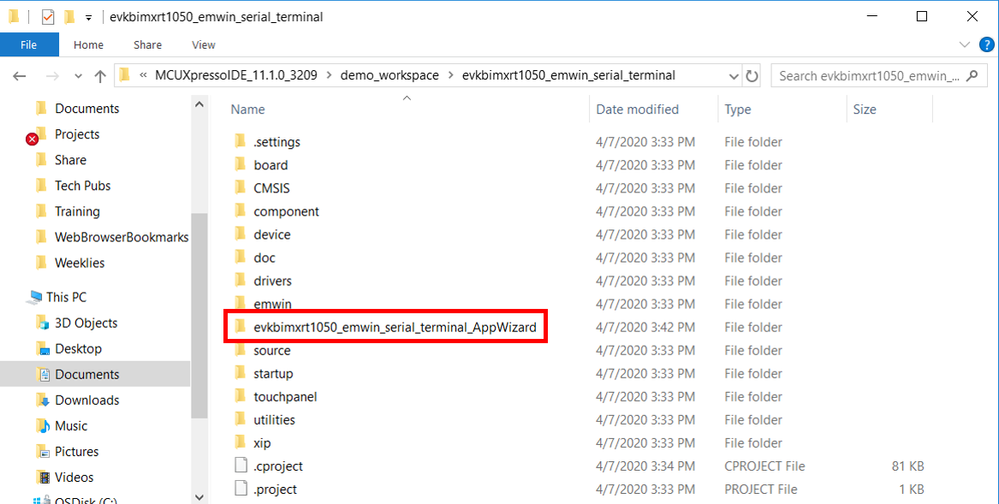Click the 3:42 PM date of AppWizard folder

point(645,328)
